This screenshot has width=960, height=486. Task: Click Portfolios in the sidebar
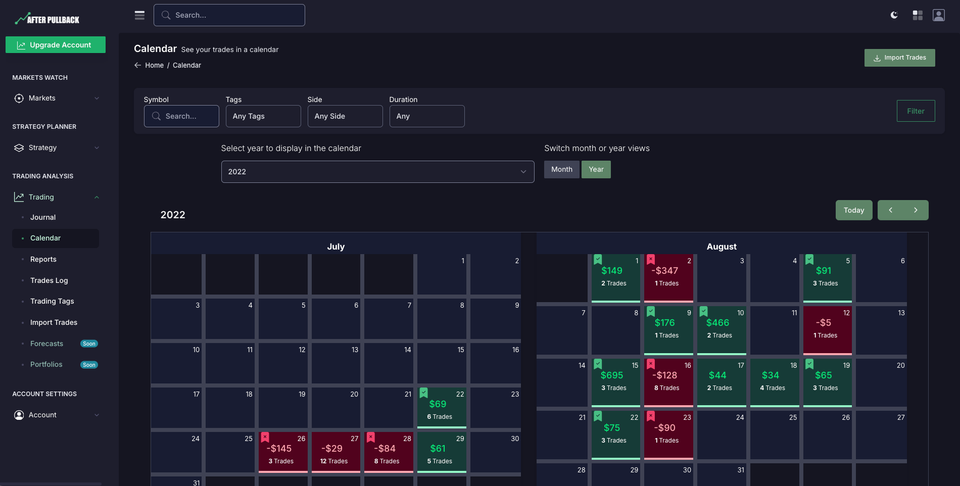[x=46, y=364]
